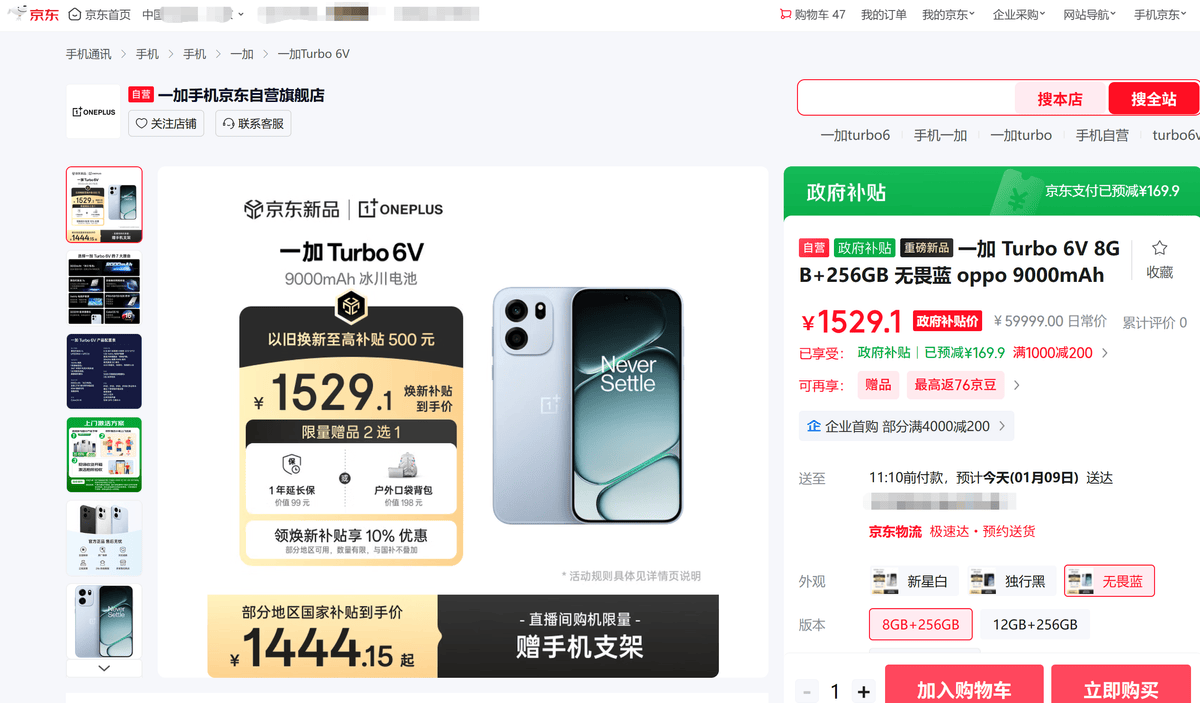1200x703 pixels.
Task: Click the OnePlus store logo
Action: (93, 112)
